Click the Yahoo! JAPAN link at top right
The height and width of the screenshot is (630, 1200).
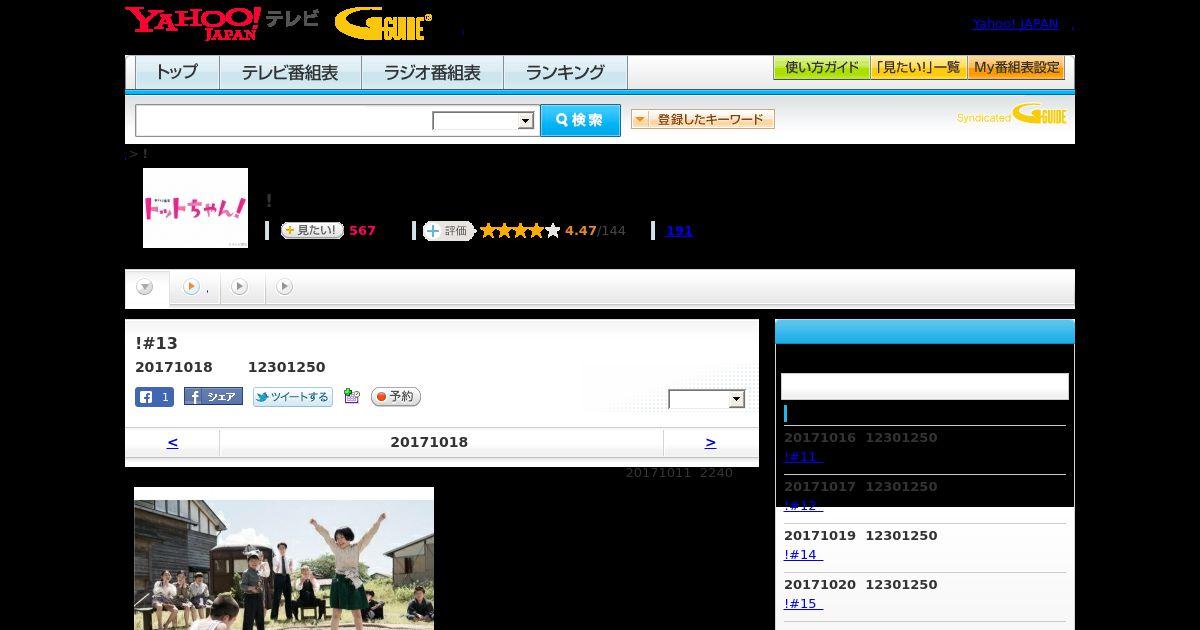(1015, 24)
